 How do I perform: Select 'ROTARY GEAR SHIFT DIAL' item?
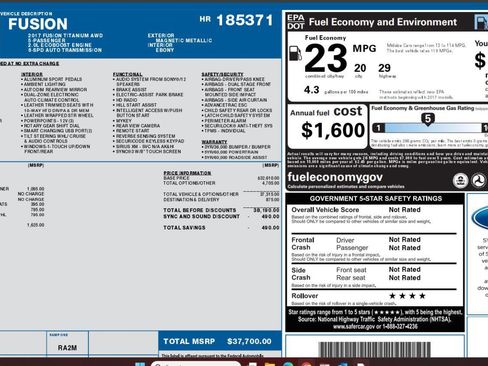(x=51, y=126)
